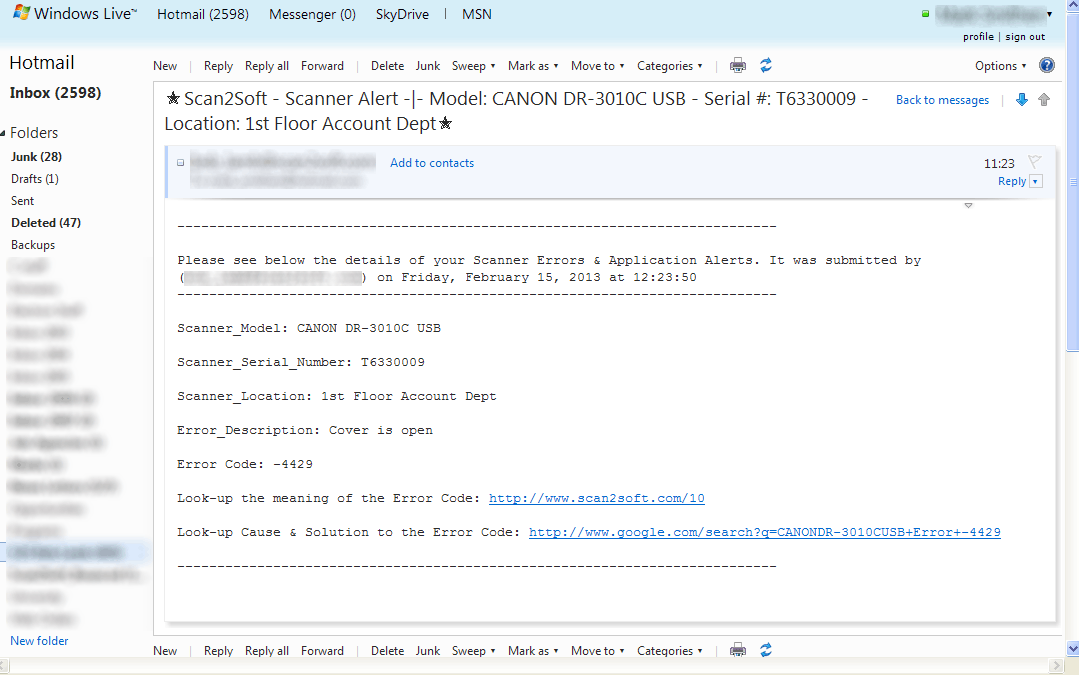1079x675 pixels.
Task: Click the top toolbar print icon
Action: coord(738,66)
